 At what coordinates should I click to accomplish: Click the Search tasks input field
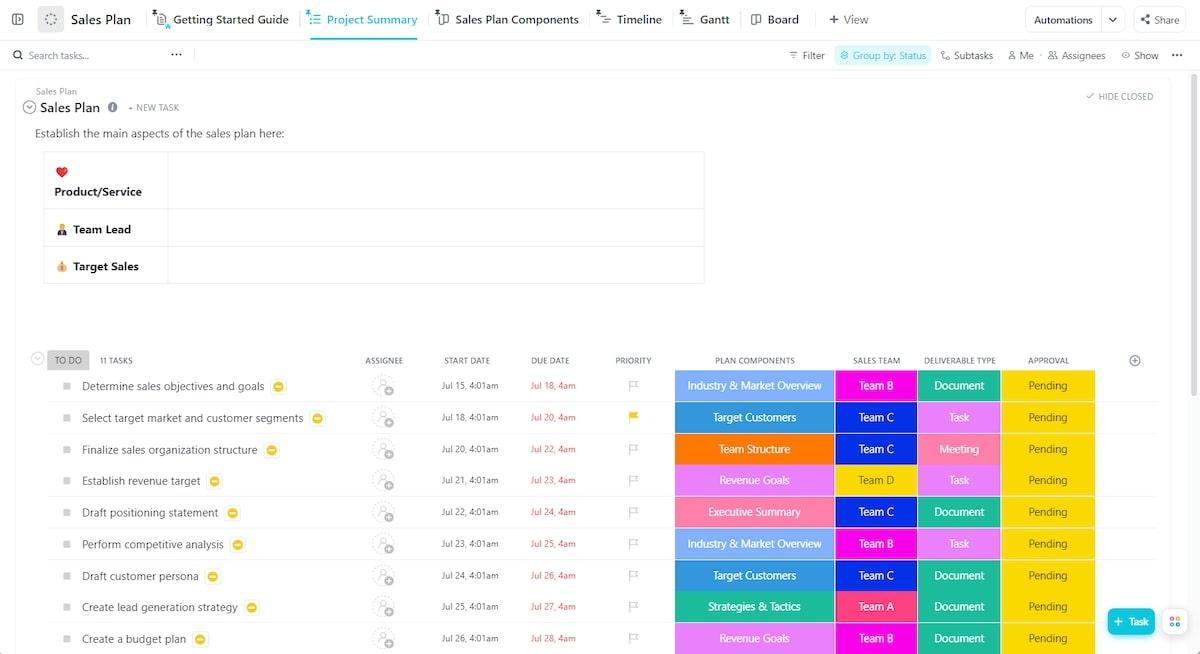click(90, 56)
